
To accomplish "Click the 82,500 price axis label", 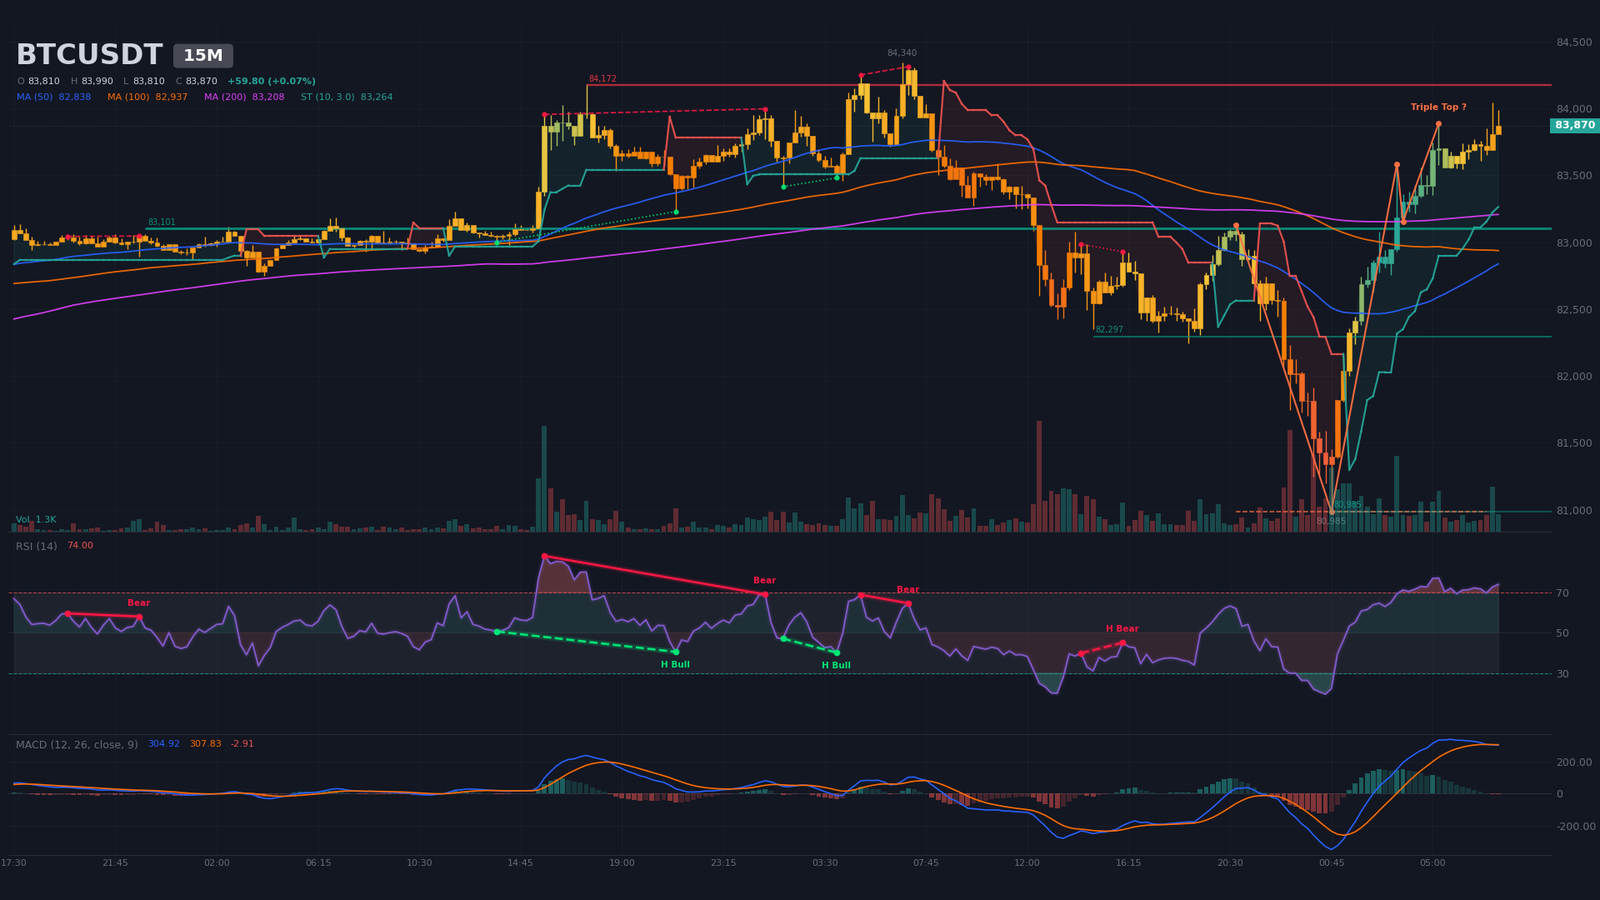I will click(x=1574, y=310).
